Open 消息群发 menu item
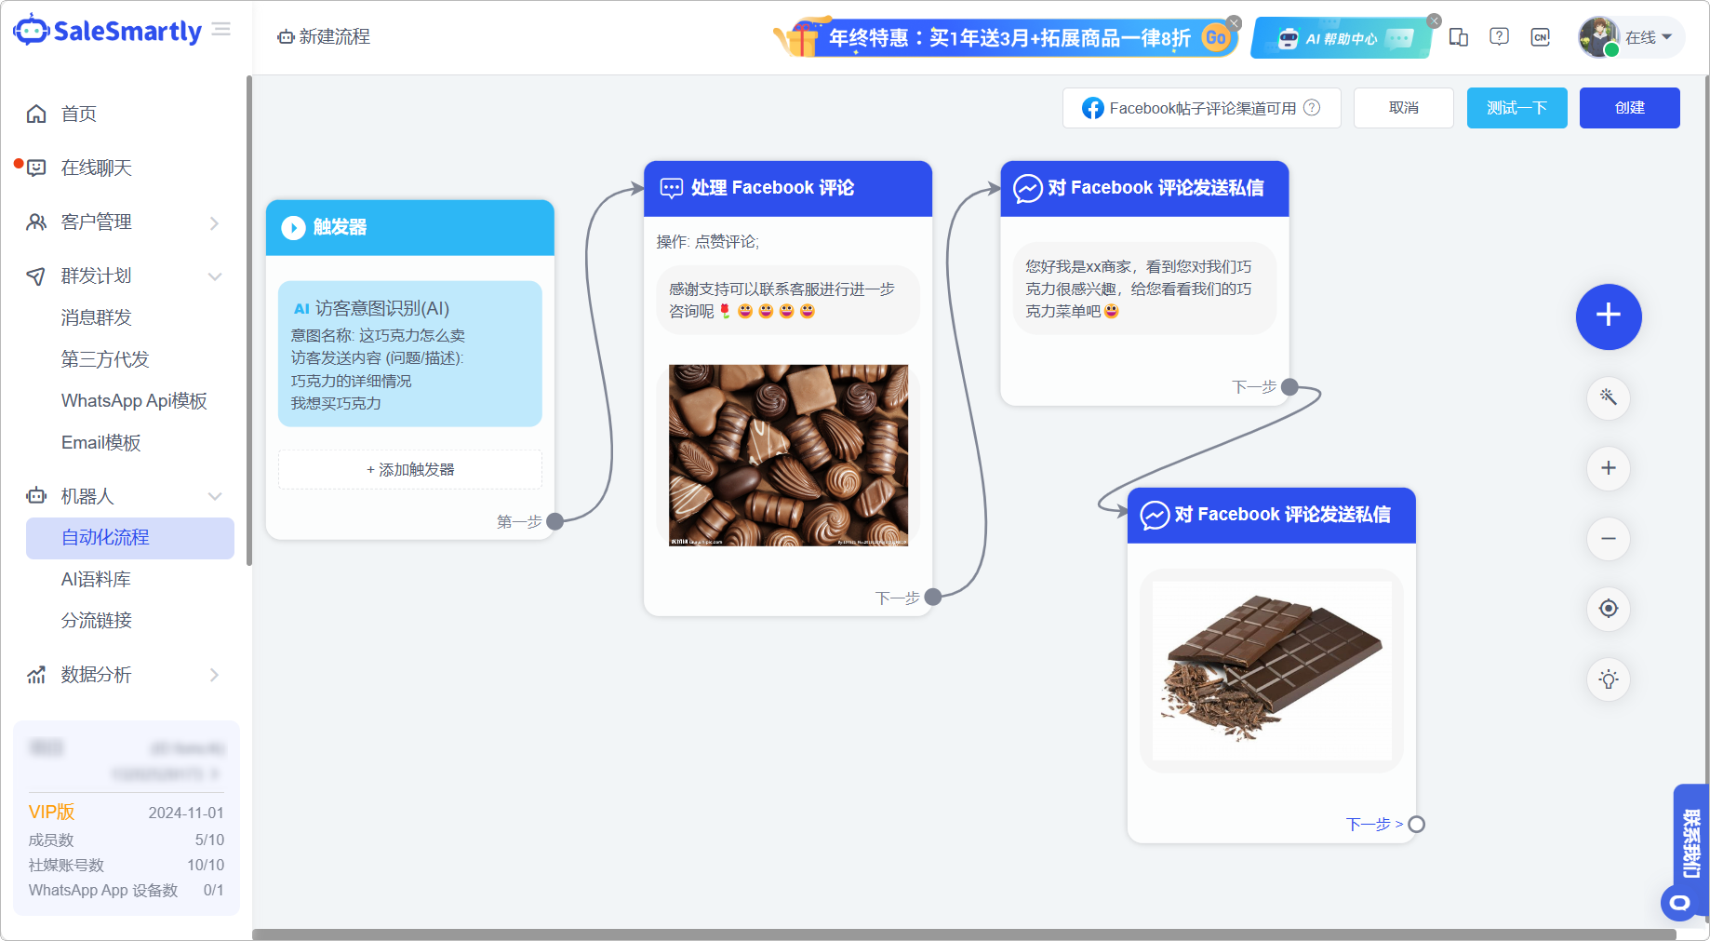Screen dimensions: 1710x941 [x=96, y=318]
